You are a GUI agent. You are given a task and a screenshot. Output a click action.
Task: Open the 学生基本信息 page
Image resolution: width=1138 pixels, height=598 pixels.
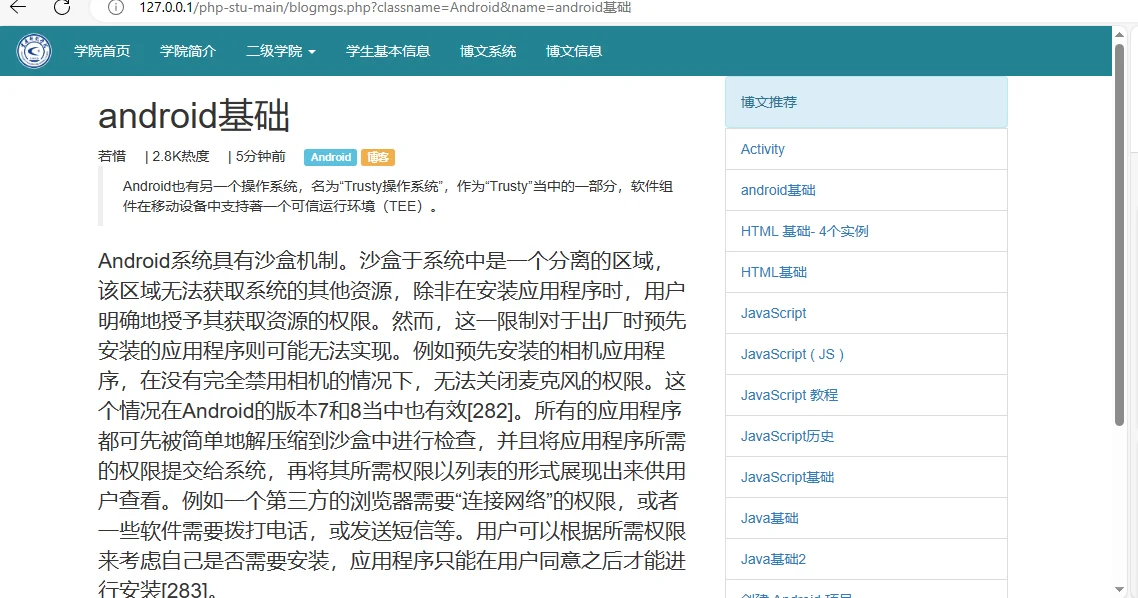coord(387,51)
